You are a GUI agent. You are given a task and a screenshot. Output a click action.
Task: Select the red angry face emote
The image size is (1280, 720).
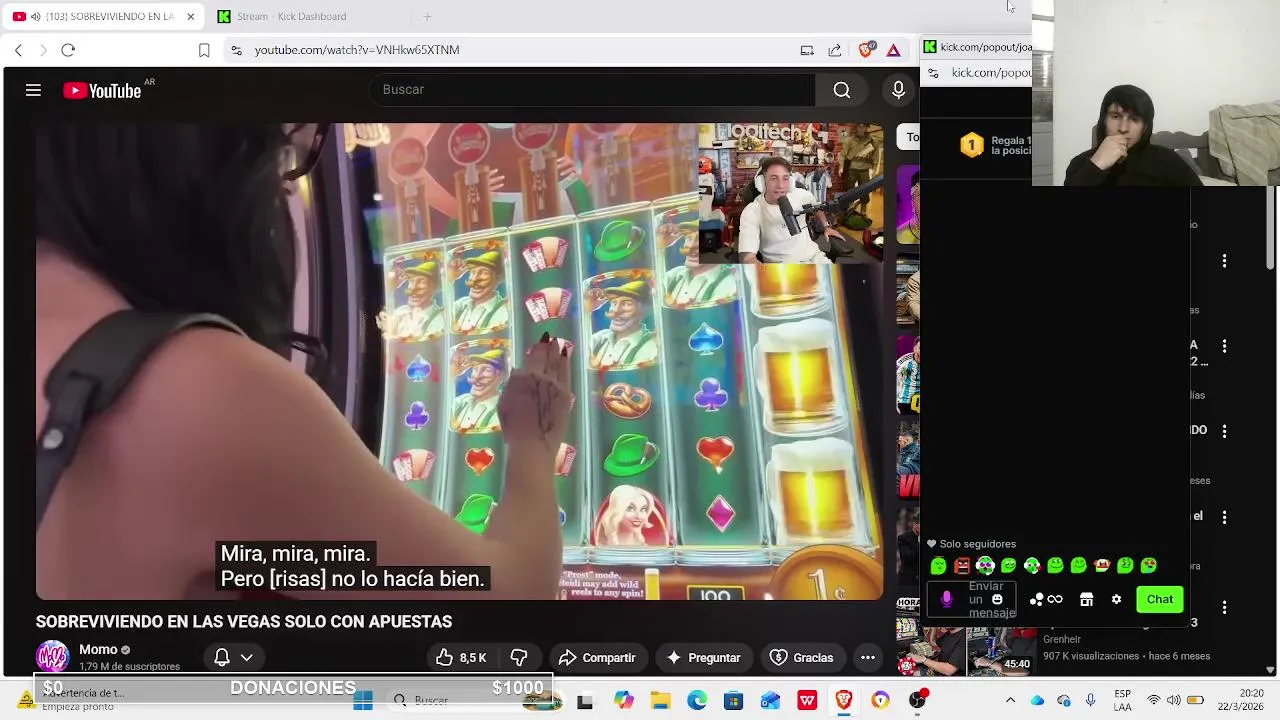coord(962,566)
